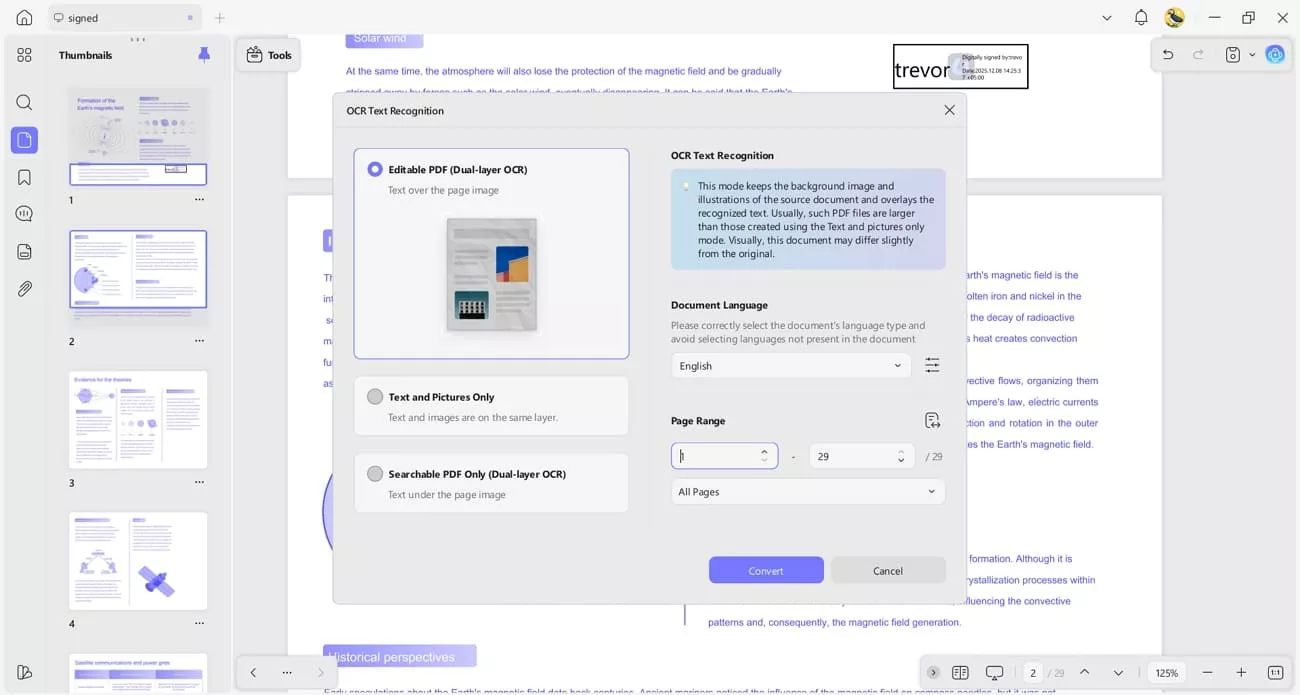Viewport: 1300px width, 695px height.
Task: Open the Tools menu
Action: (269, 55)
